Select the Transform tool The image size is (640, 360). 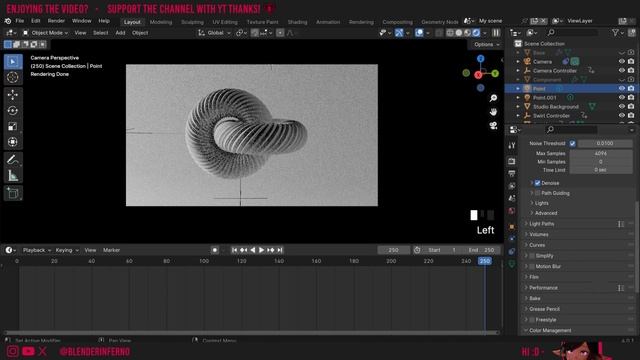click(13, 142)
